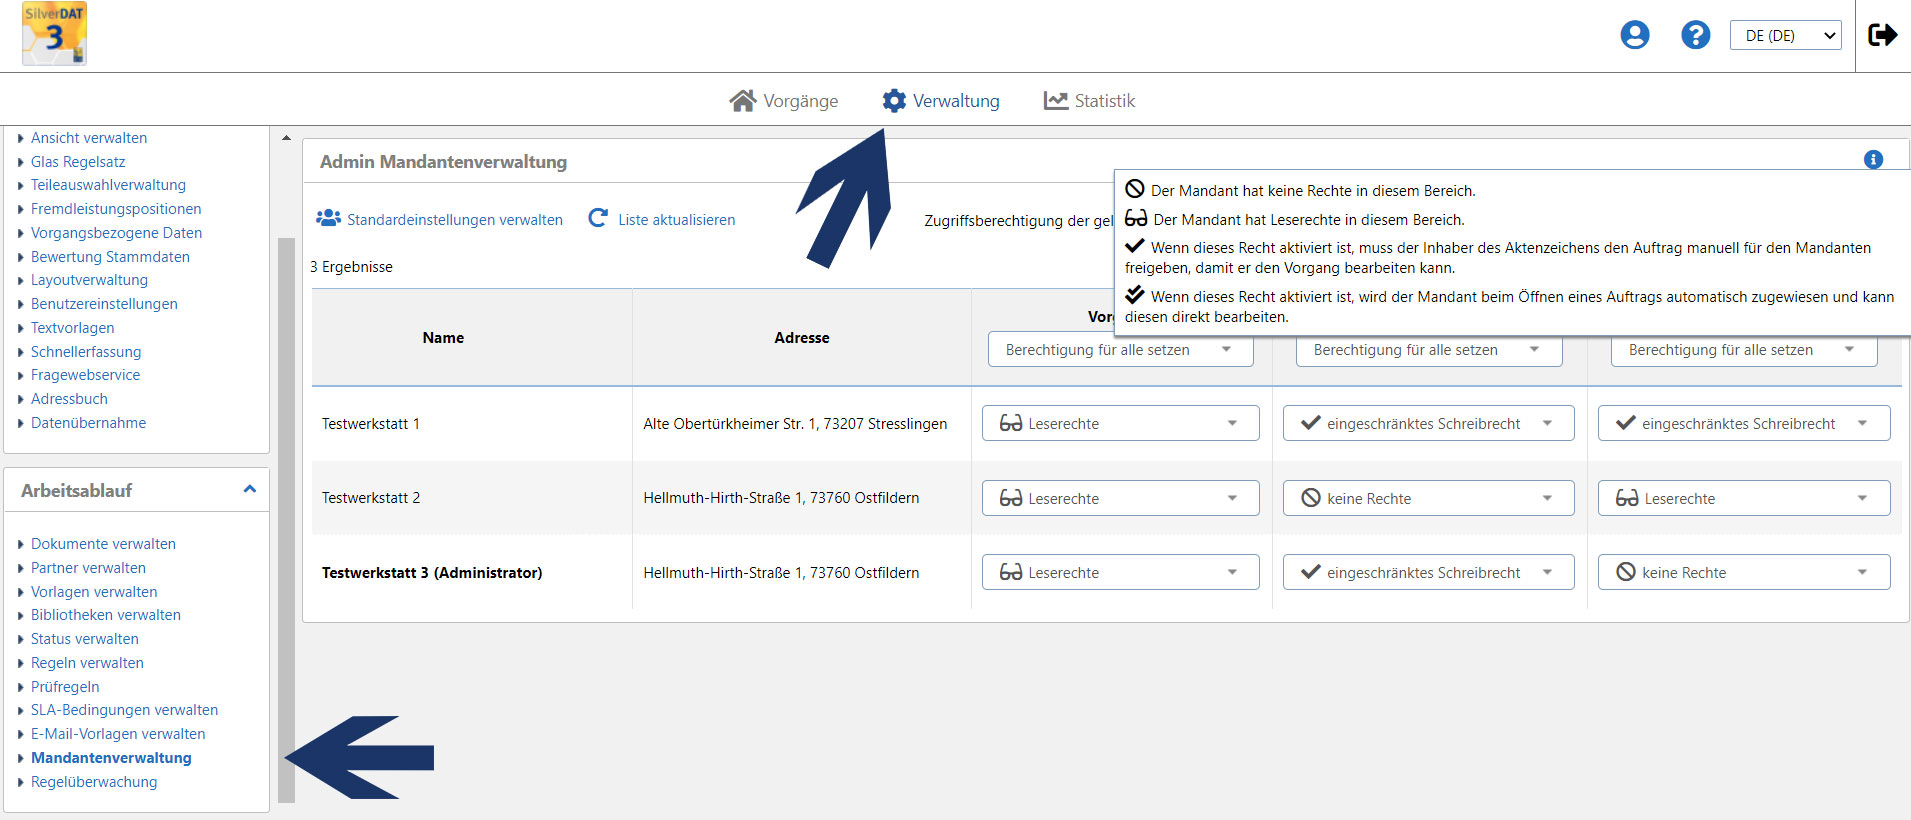Click the refresh icon beside Liste aktualisieren
The height and width of the screenshot is (820, 1911).
tap(598, 218)
